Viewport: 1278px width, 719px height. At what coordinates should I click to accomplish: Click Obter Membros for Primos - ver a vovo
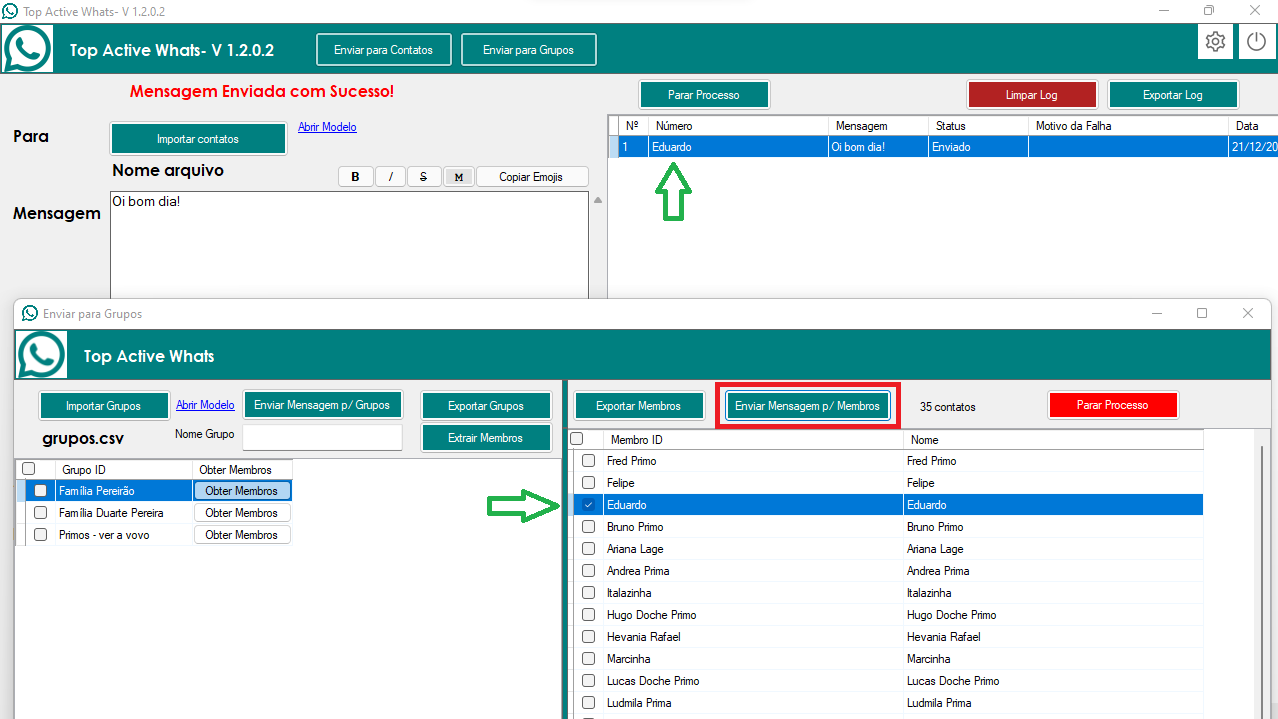(242, 535)
